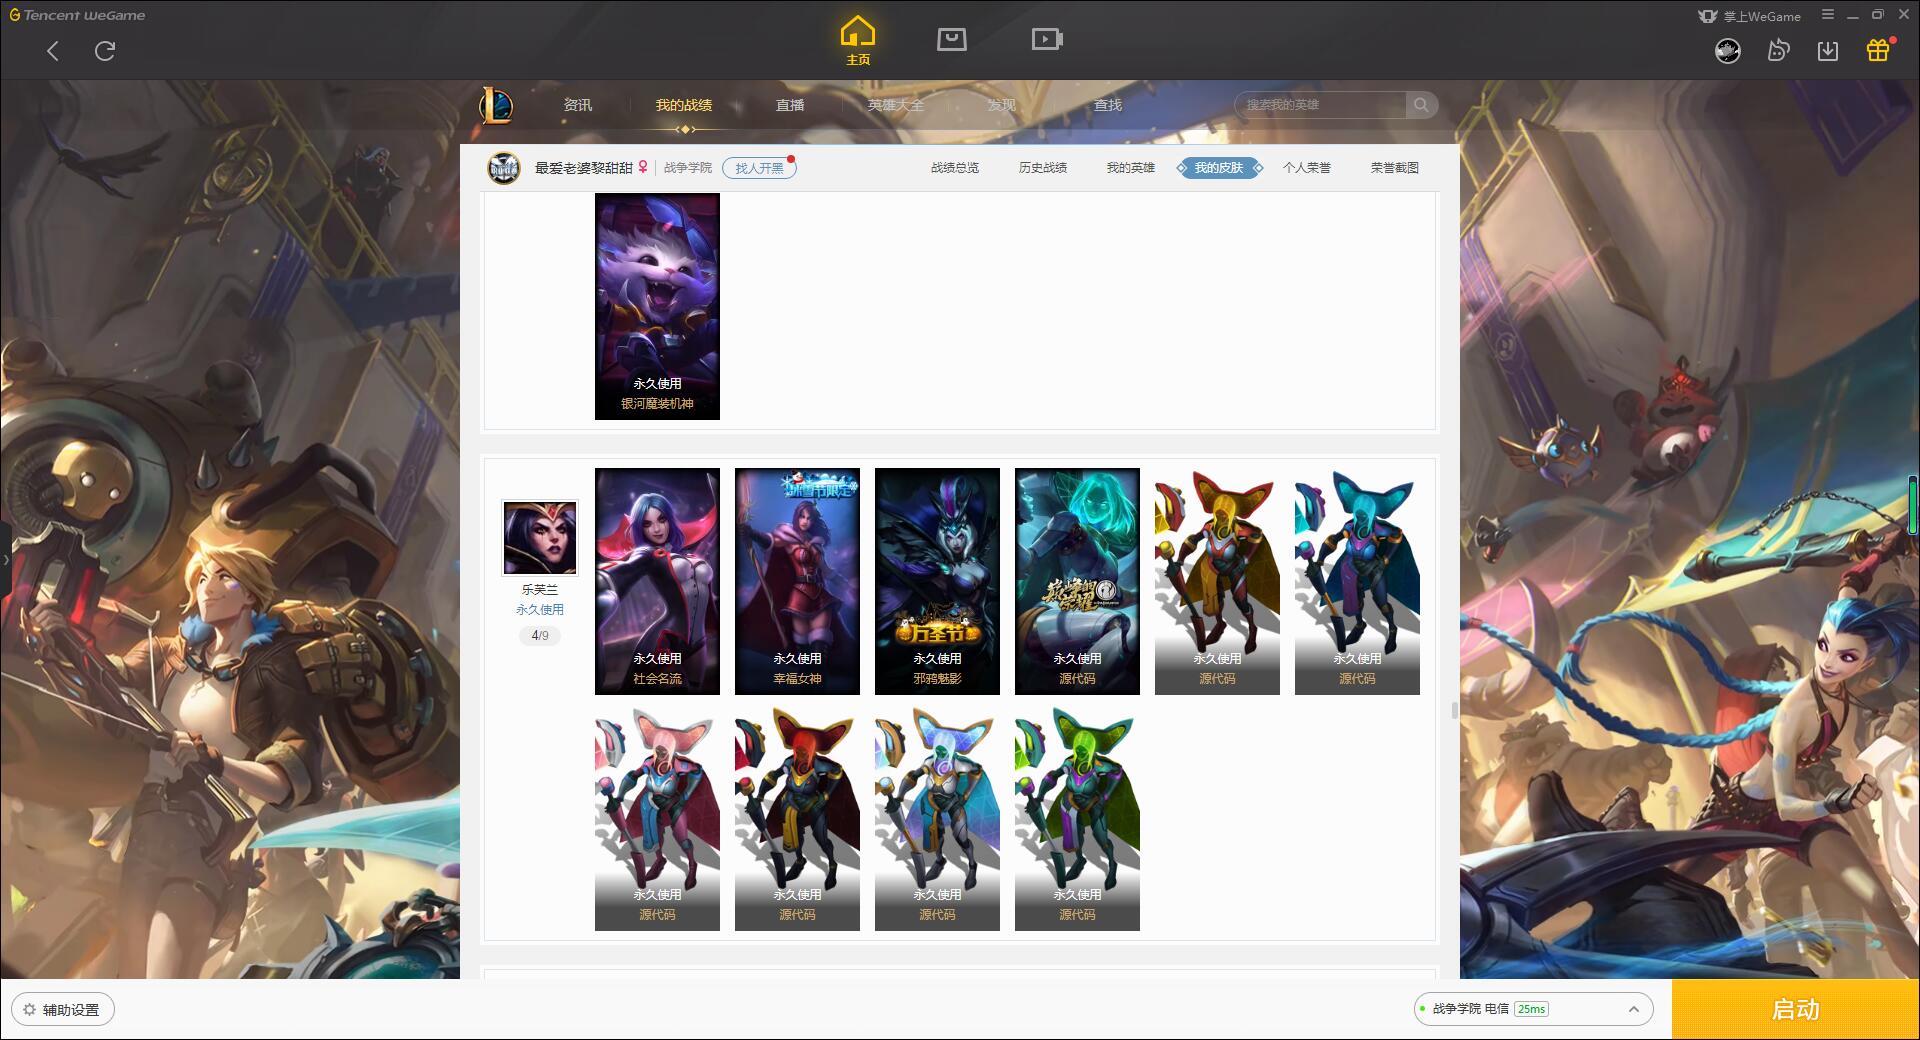Click the 启动 launch button
Viewport: 1920px width, 1040px height.
click(1796, 1010)
